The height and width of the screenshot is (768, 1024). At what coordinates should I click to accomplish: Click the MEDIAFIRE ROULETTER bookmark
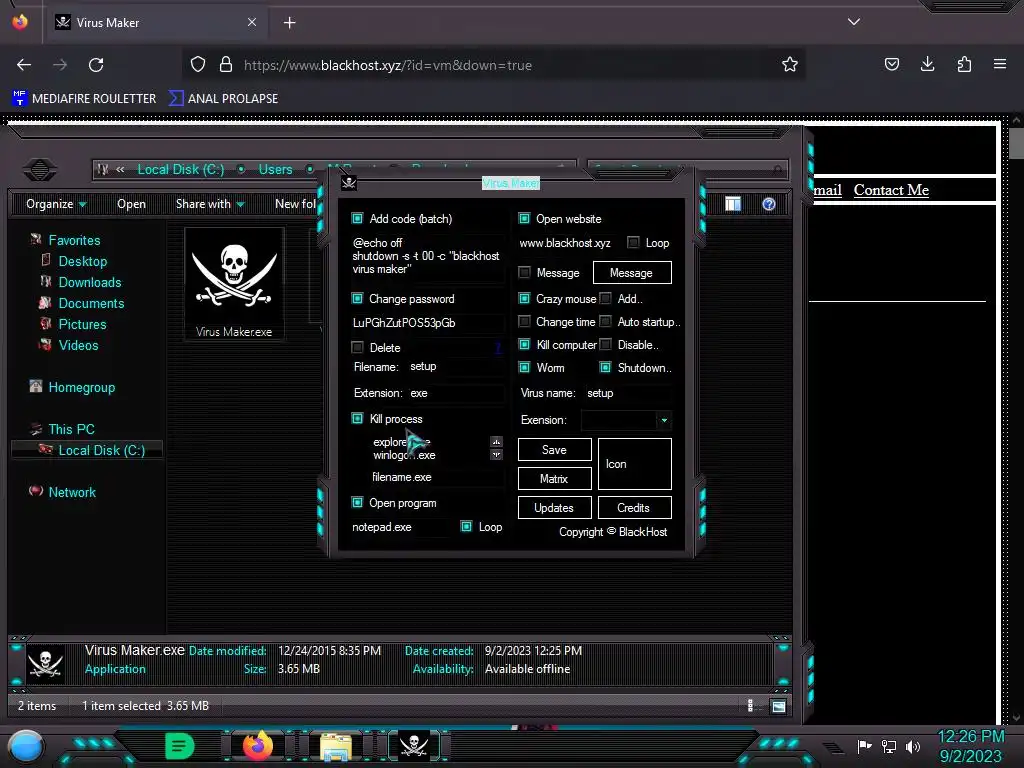(x=84, y=99)
